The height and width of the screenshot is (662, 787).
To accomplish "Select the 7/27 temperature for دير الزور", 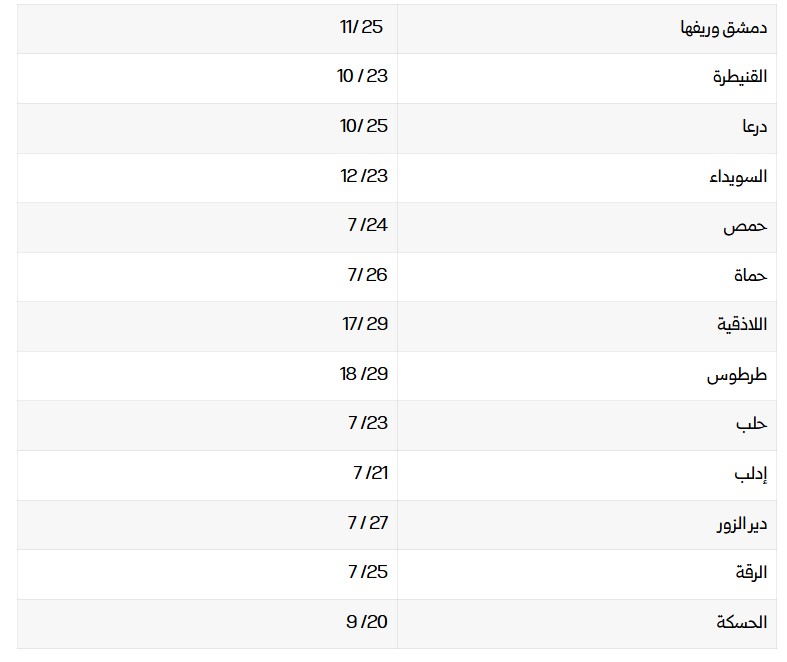I will (367, 522).
